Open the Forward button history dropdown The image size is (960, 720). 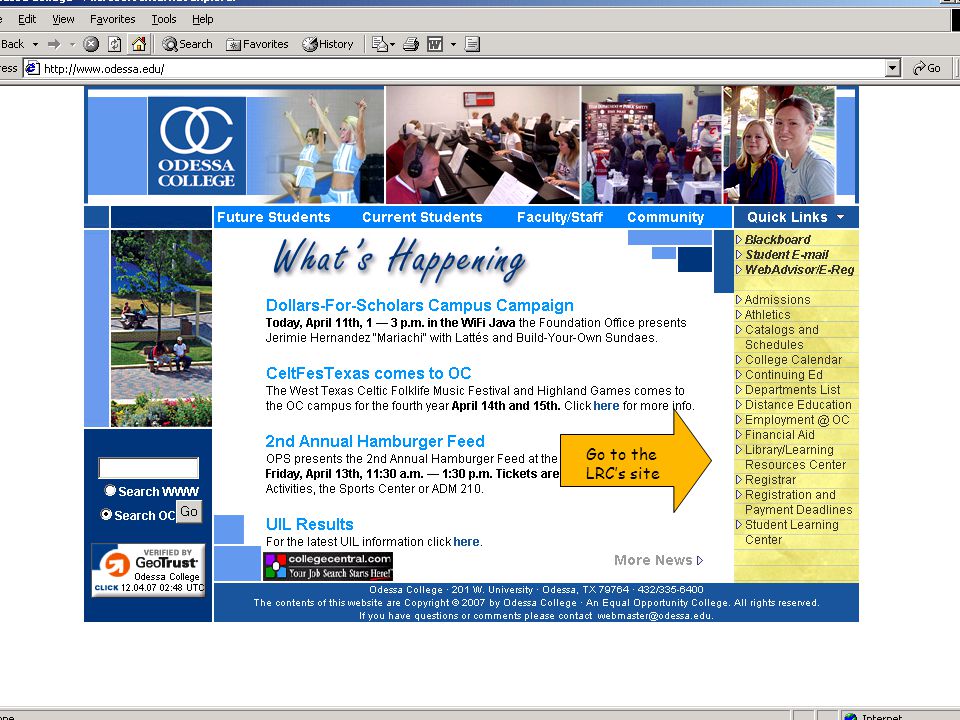[72, 44]
